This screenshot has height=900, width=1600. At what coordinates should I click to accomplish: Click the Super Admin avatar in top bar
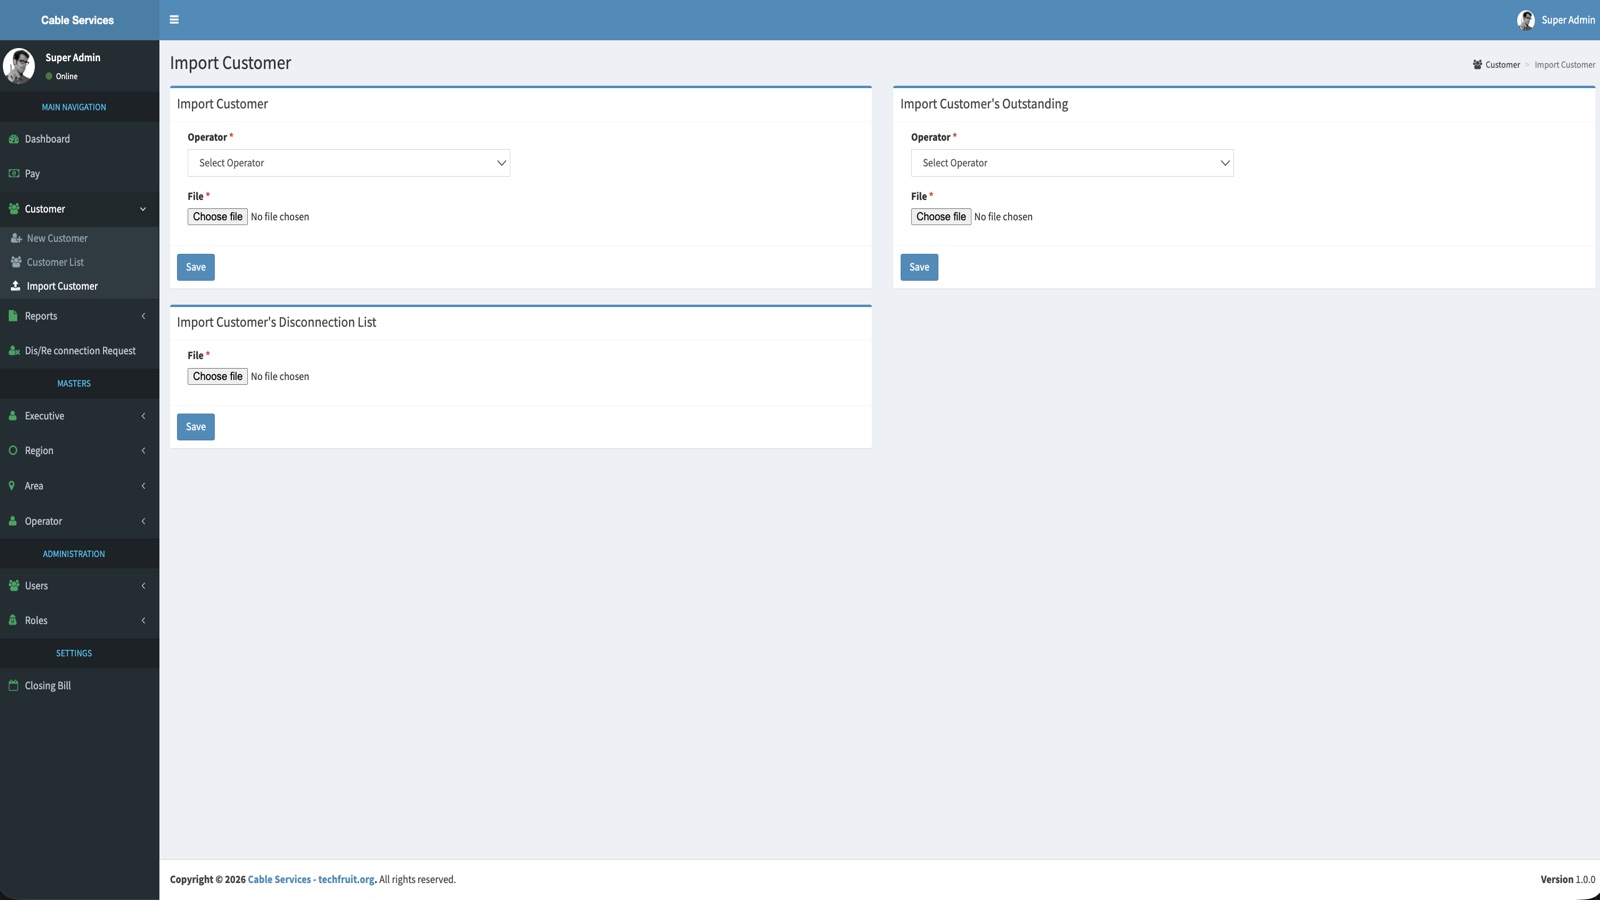1525,20
